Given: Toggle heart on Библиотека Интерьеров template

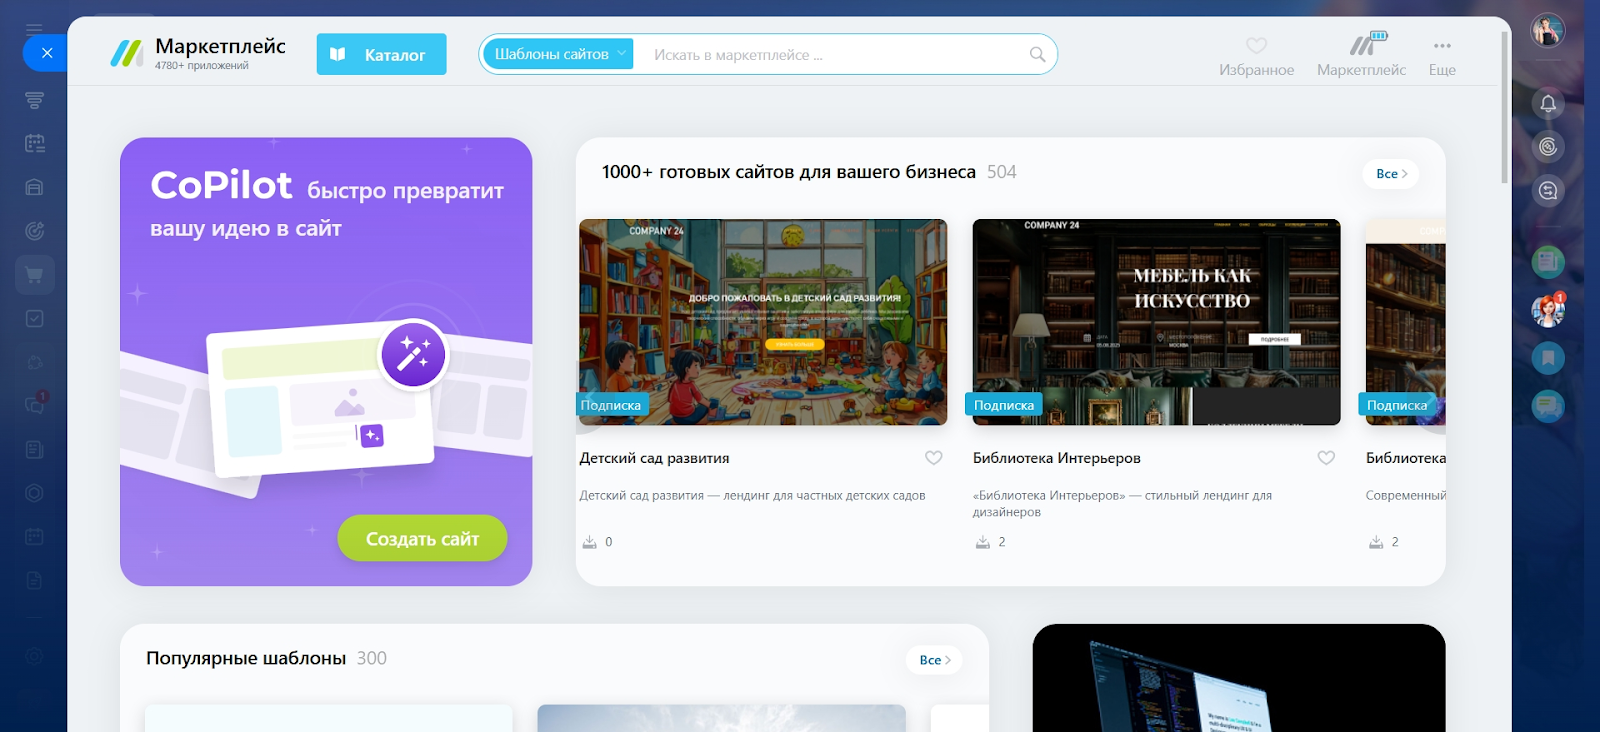Looking at the screenshot, I should [1326, 458].
